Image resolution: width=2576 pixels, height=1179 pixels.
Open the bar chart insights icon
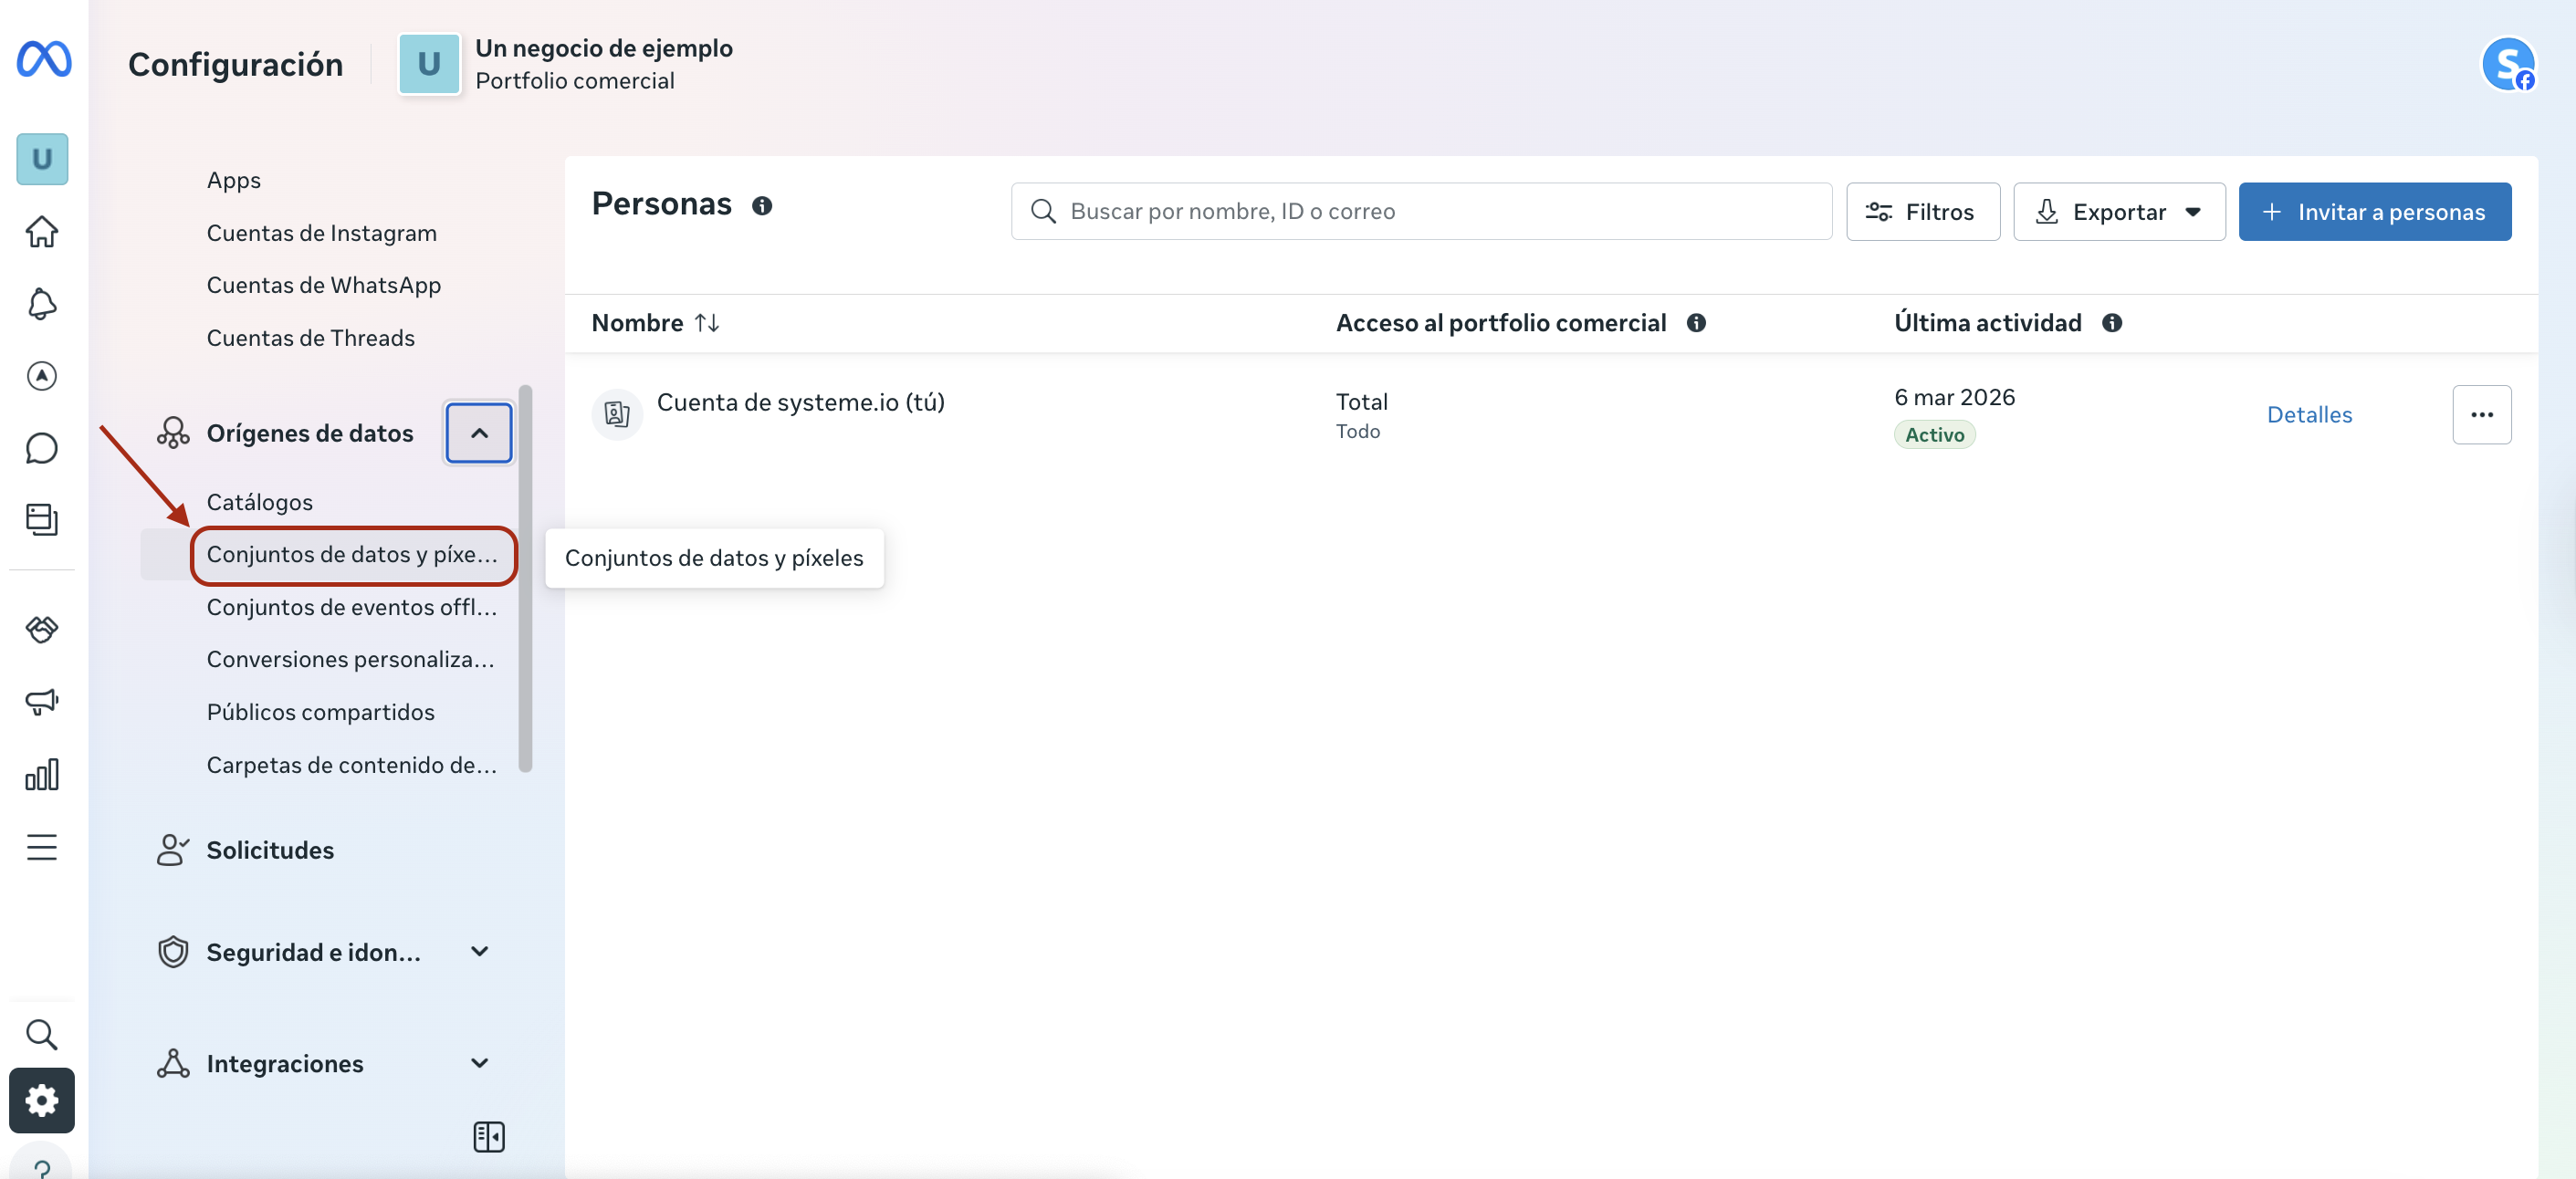click(41, 775)
